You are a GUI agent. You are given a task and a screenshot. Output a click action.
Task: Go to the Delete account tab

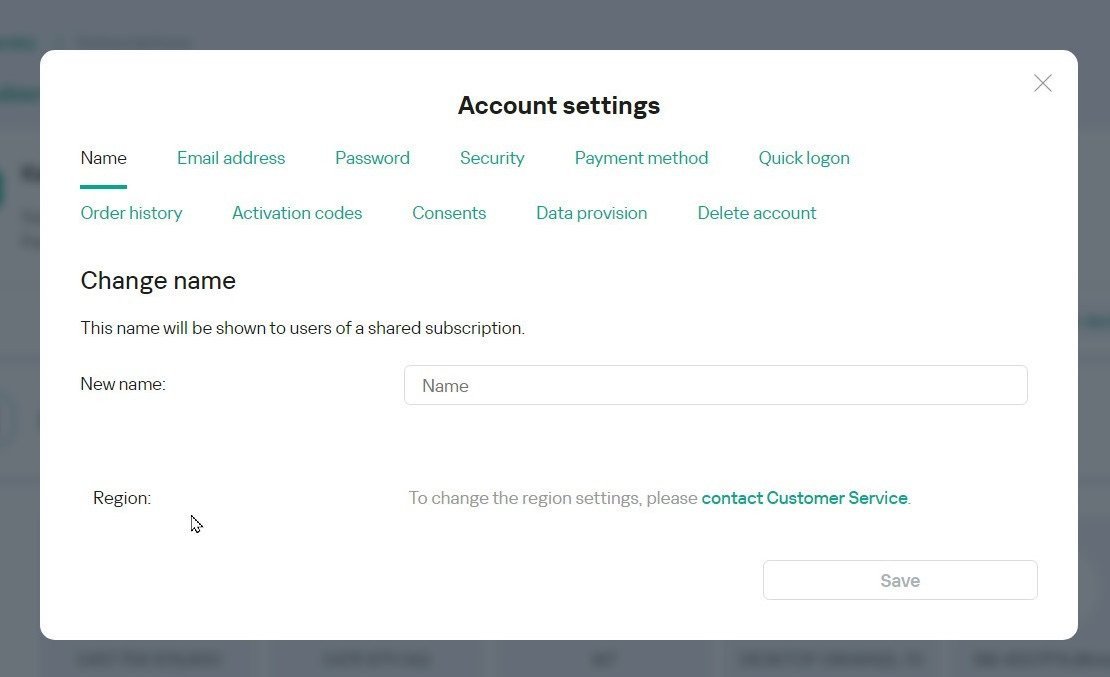click(x=757, y=213)
